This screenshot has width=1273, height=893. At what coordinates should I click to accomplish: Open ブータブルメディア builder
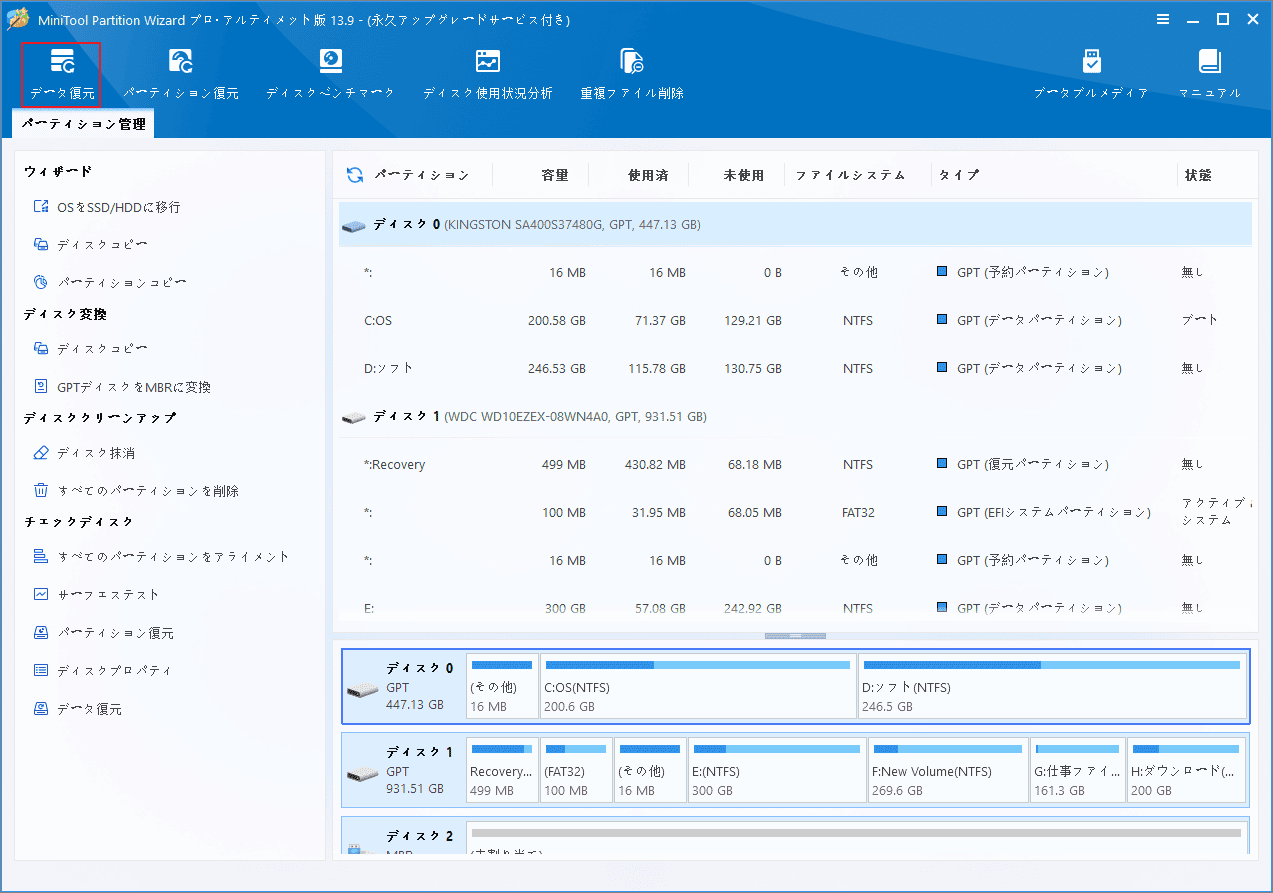[x=1091, y=74]
